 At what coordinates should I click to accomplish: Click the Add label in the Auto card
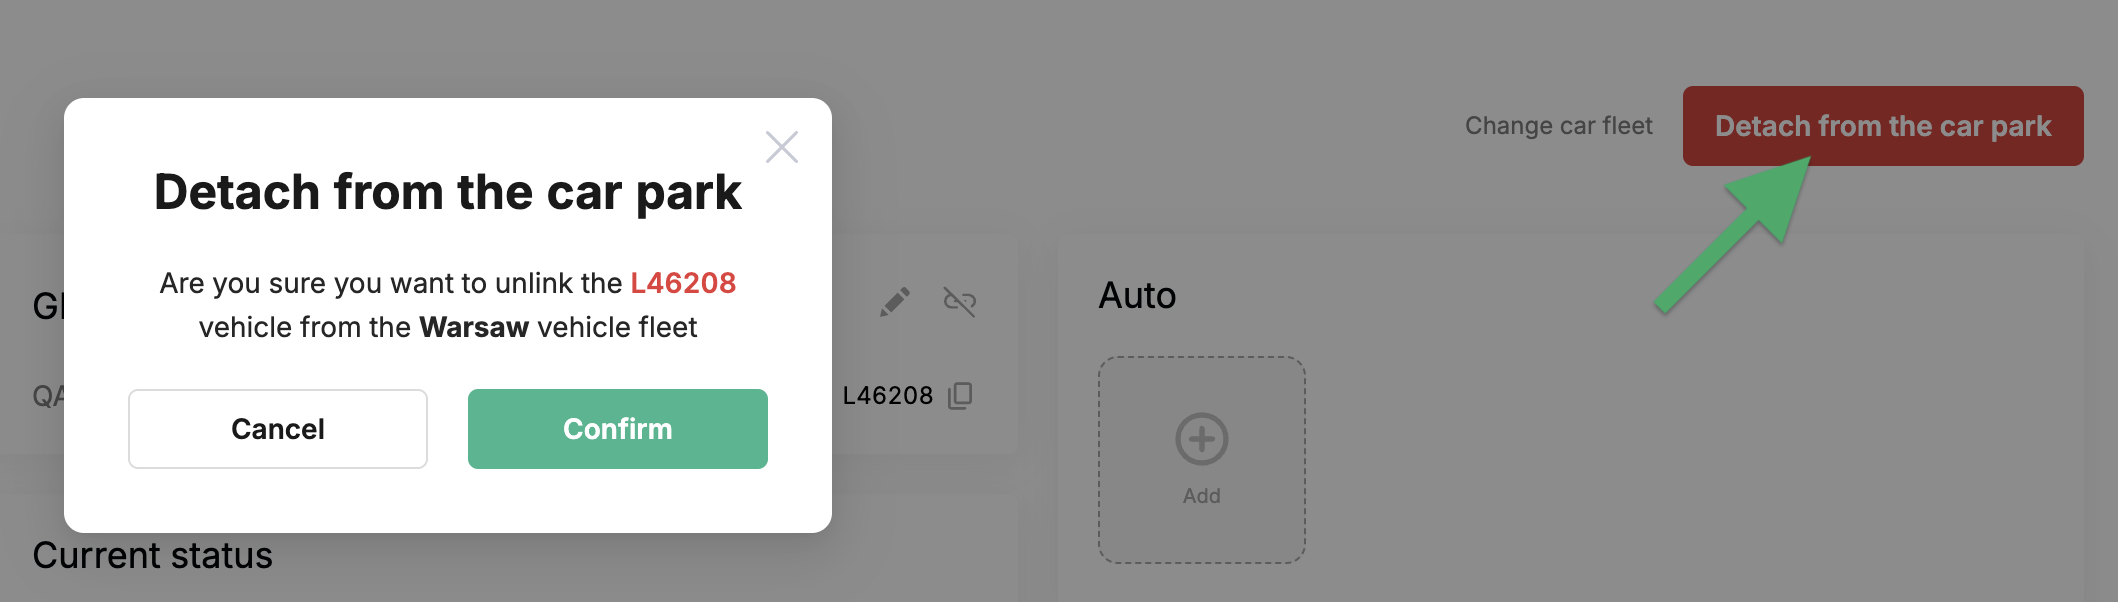1202,496
